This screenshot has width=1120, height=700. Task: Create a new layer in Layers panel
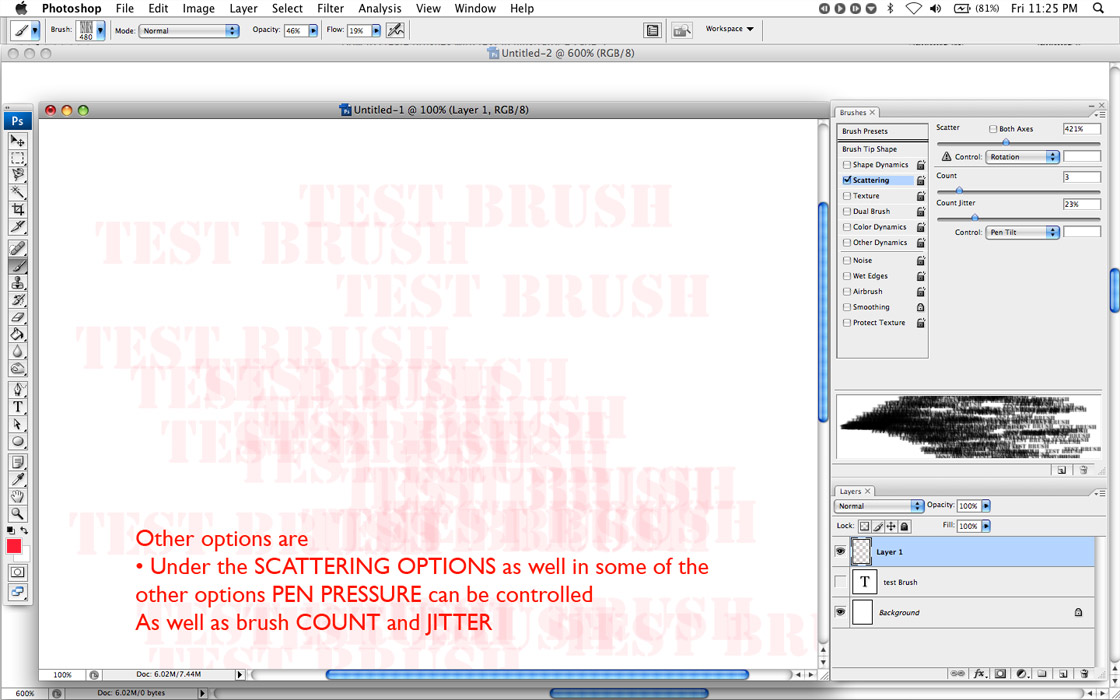(1063, 674)
